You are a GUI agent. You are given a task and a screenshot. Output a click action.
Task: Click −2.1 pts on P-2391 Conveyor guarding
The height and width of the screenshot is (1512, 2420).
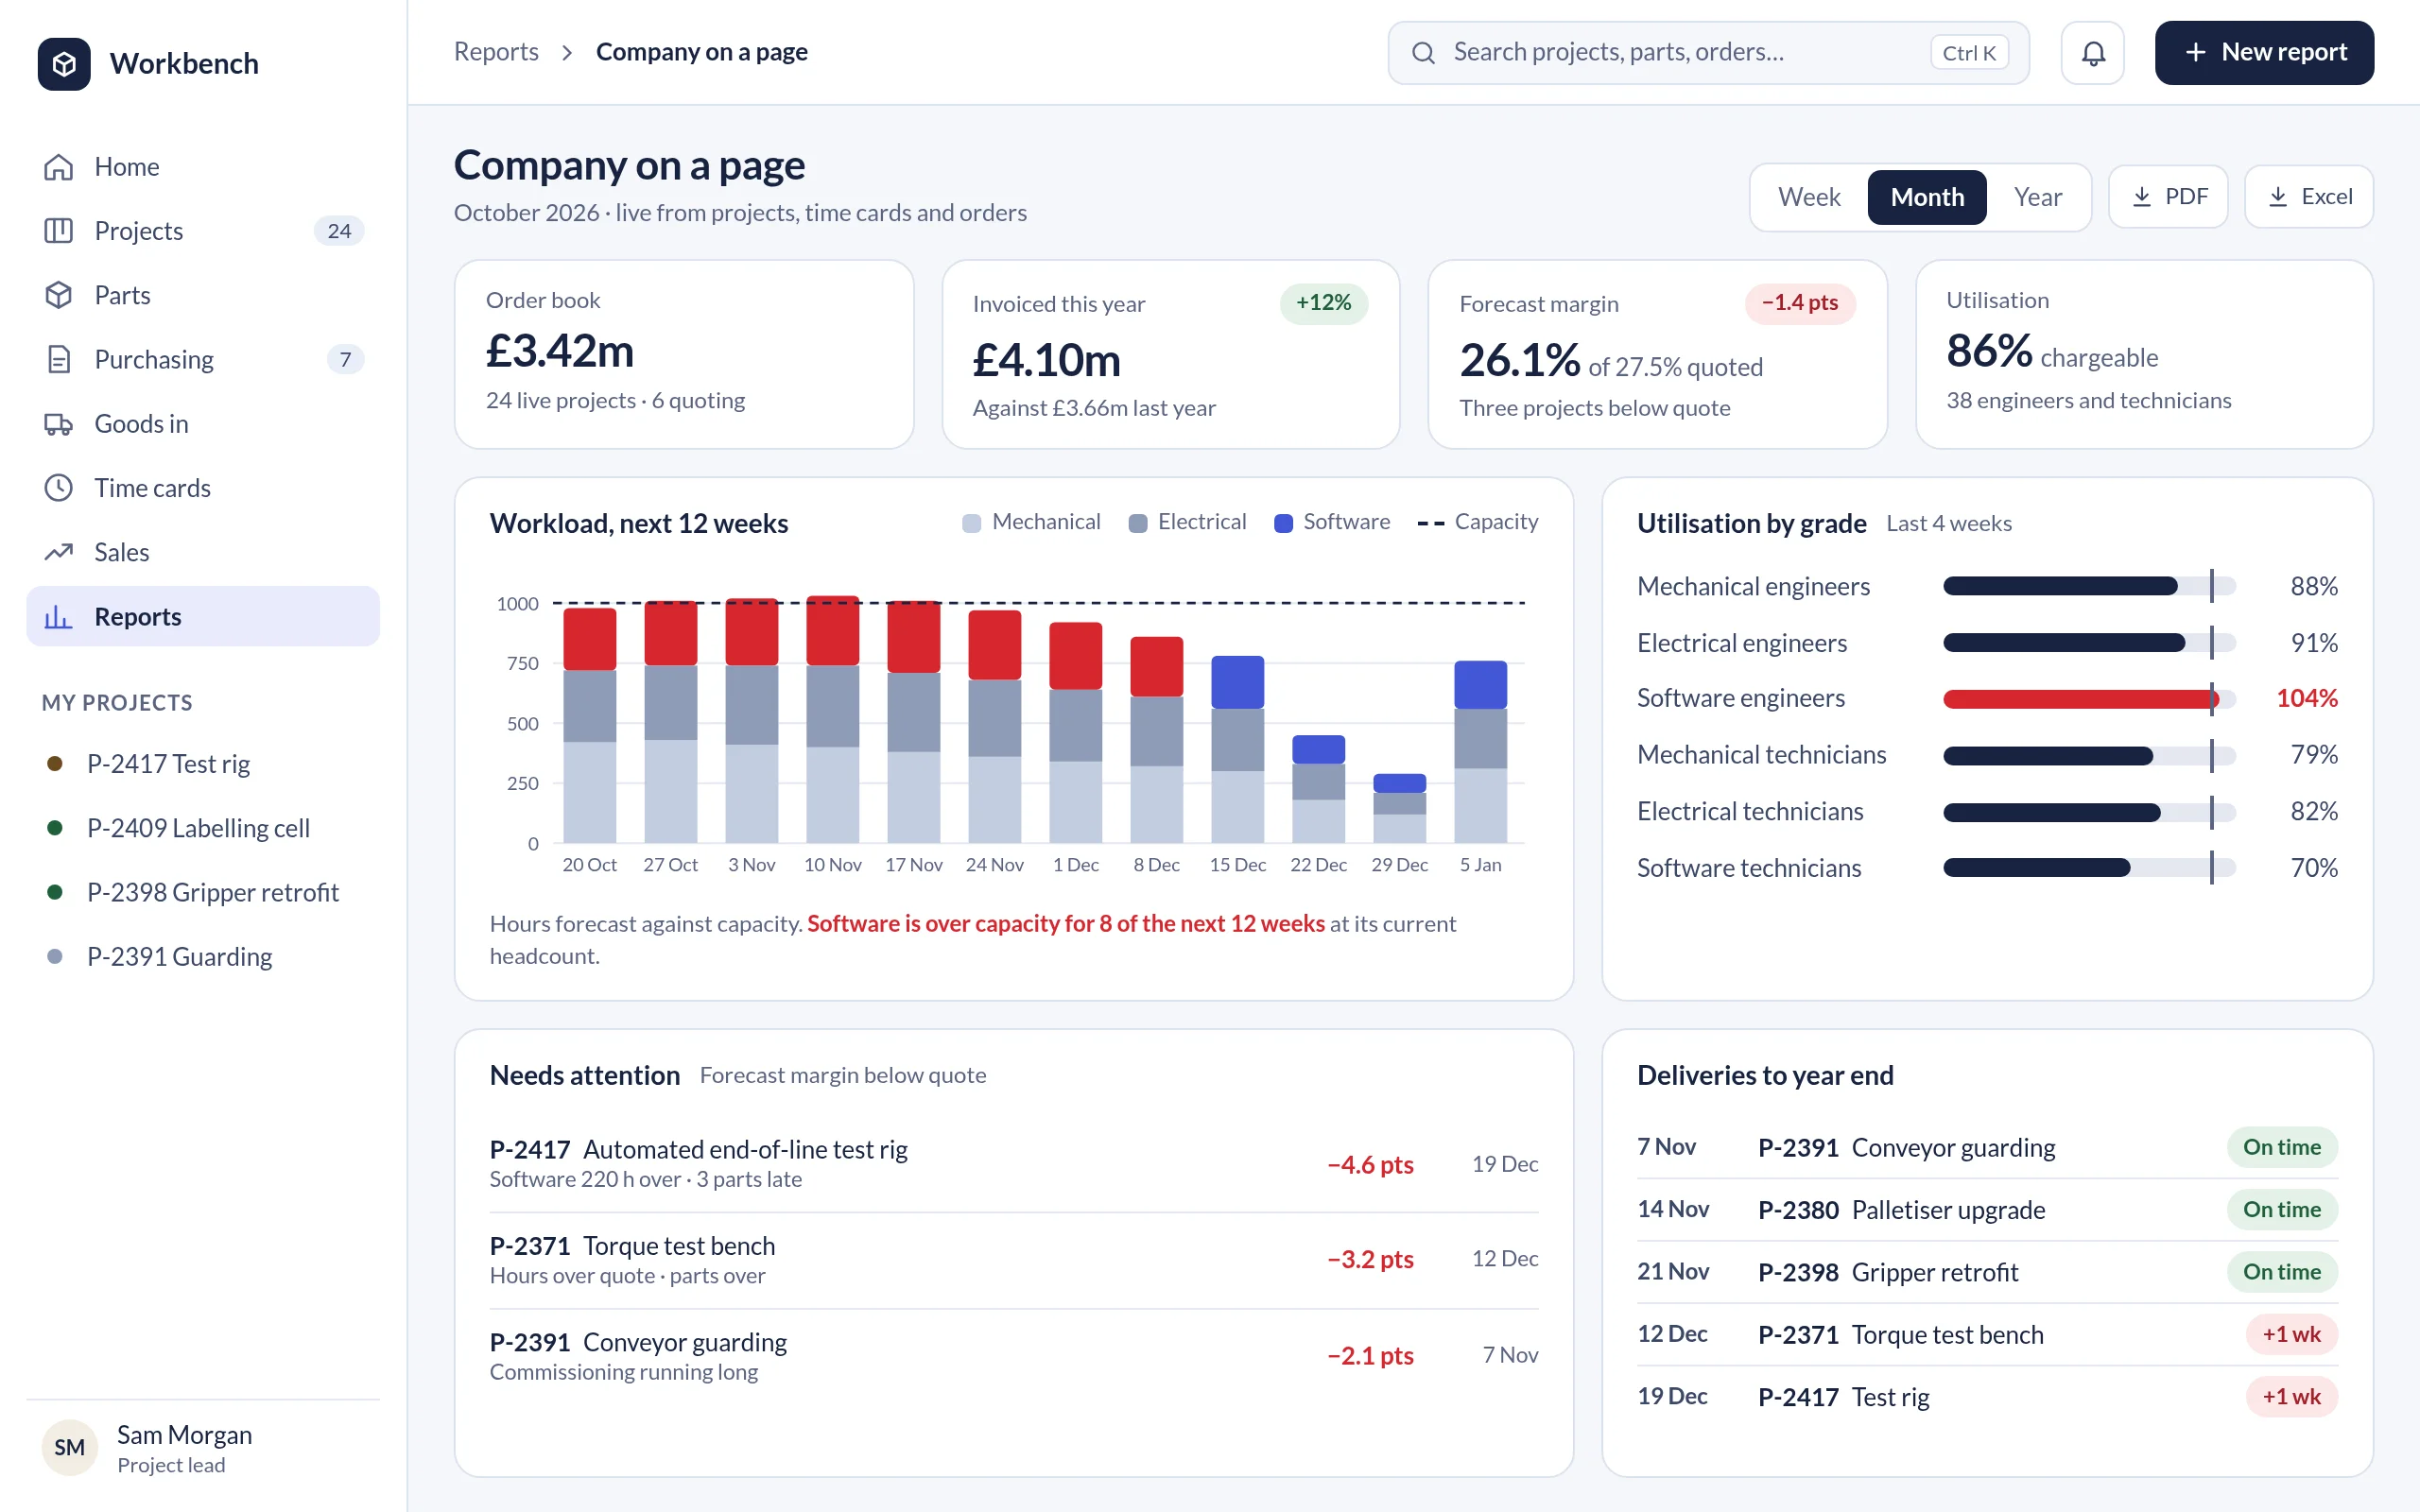[1370, 1356]
